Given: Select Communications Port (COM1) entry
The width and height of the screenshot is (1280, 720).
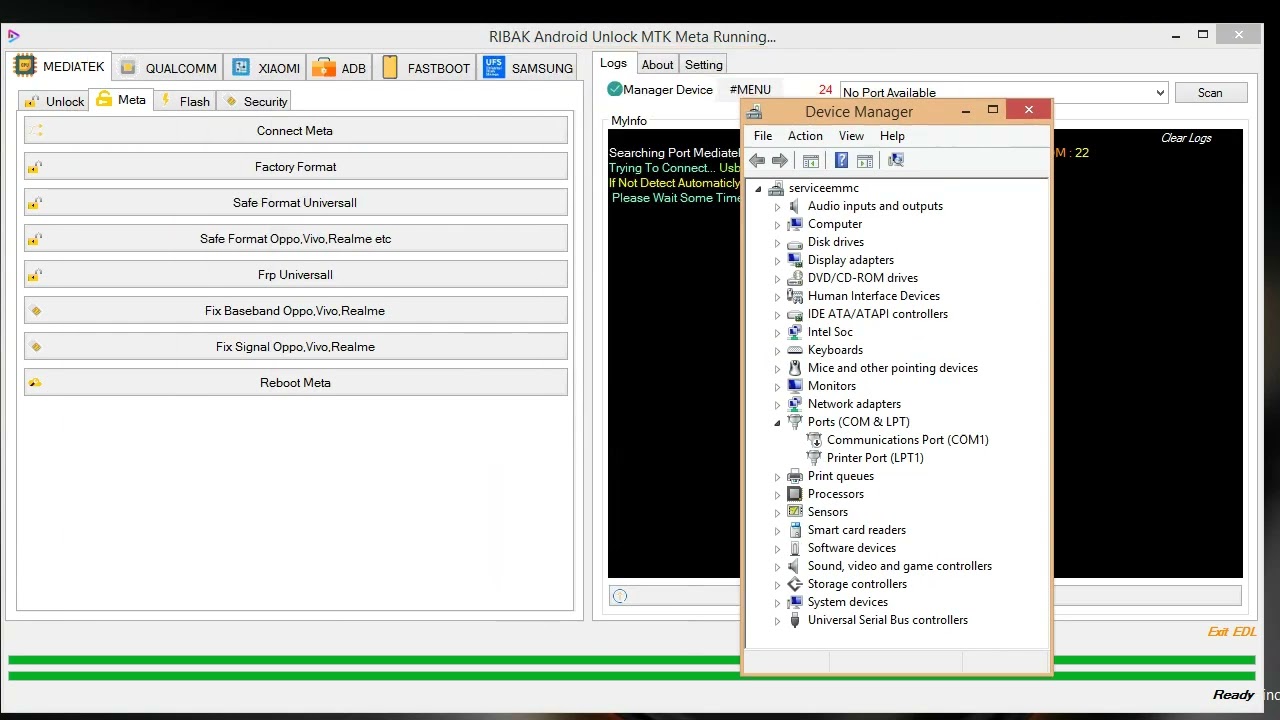Looking at the screenshot, I should coord(907,440).
